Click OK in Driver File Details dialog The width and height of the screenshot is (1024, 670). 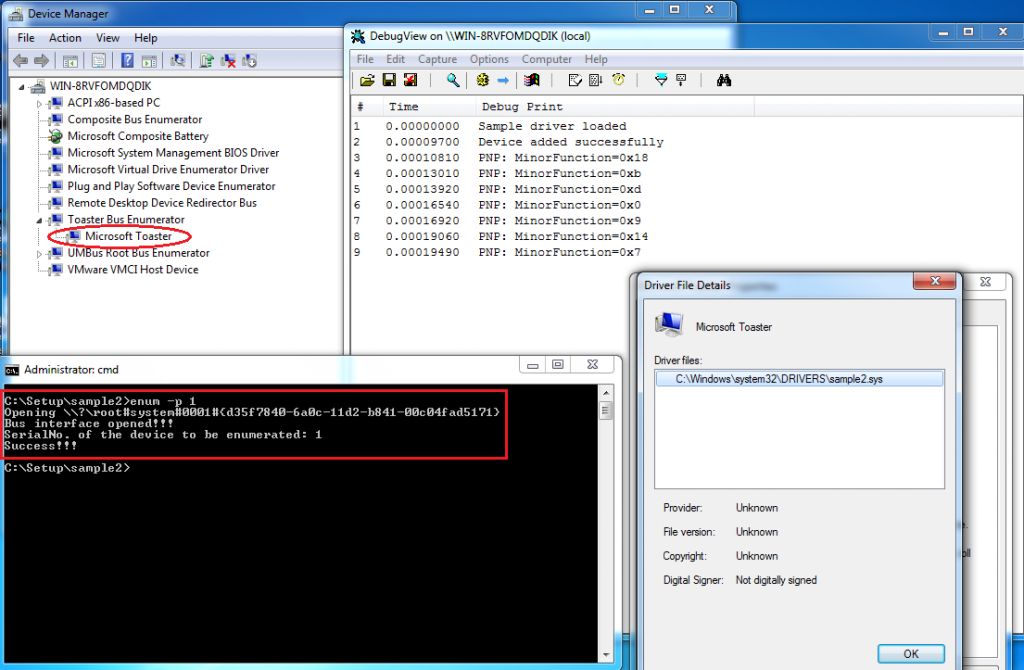[x=911, y=653]
